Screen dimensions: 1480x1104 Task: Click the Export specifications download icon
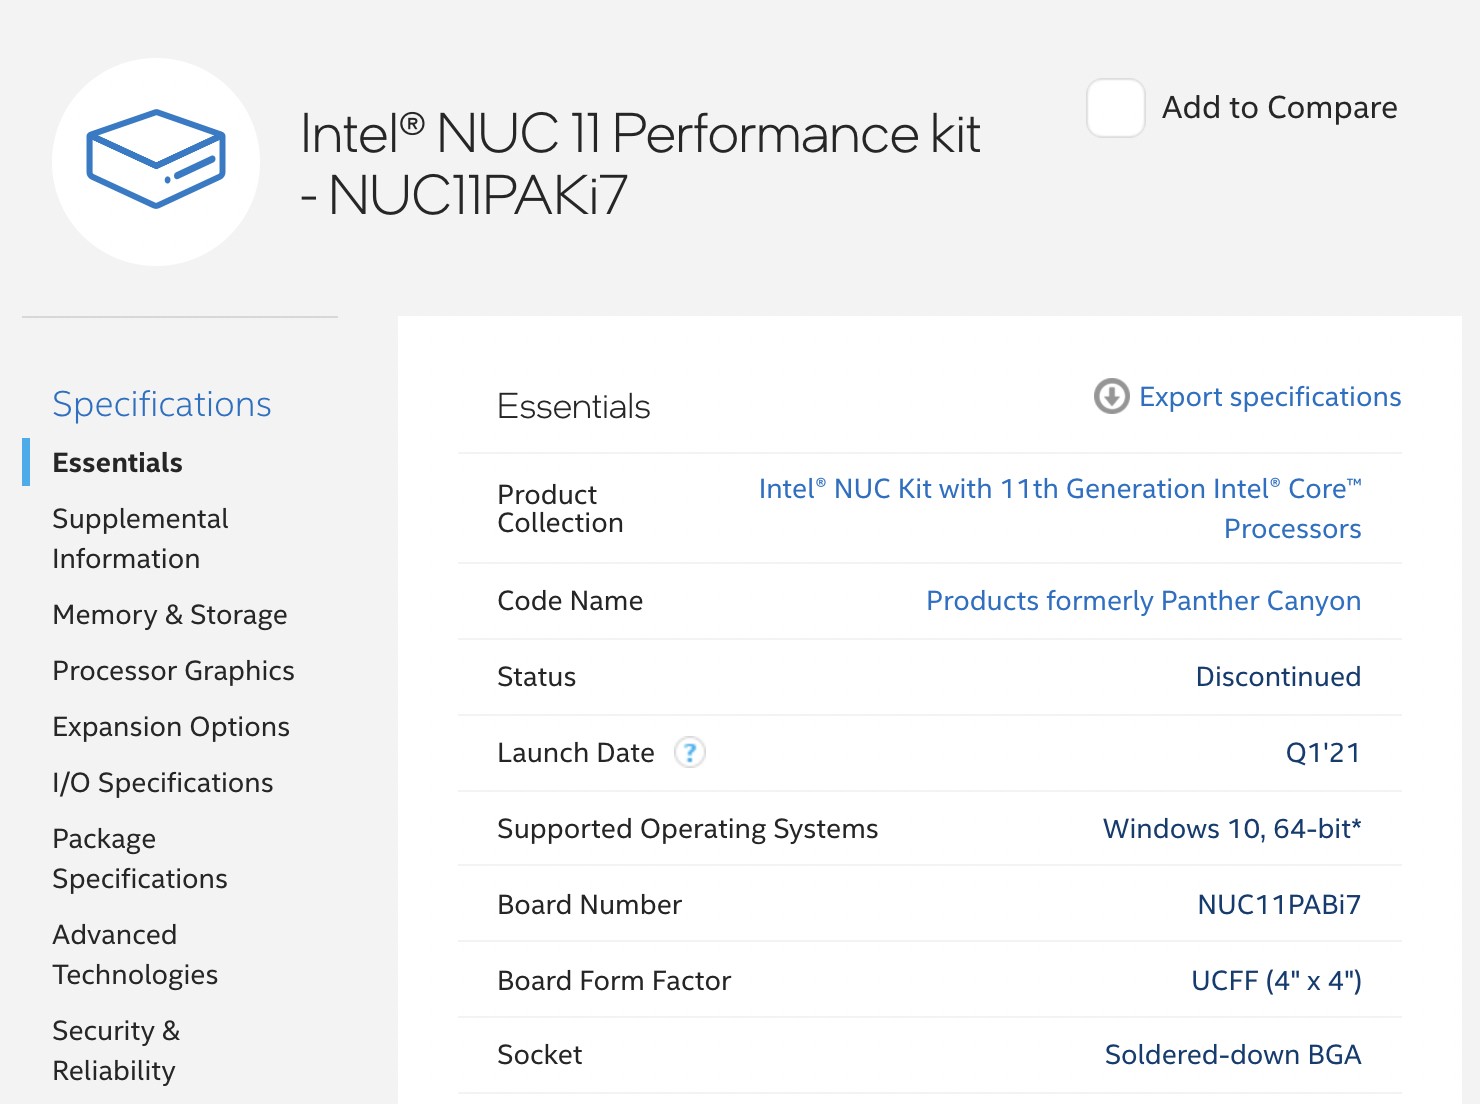point(1111,397)
